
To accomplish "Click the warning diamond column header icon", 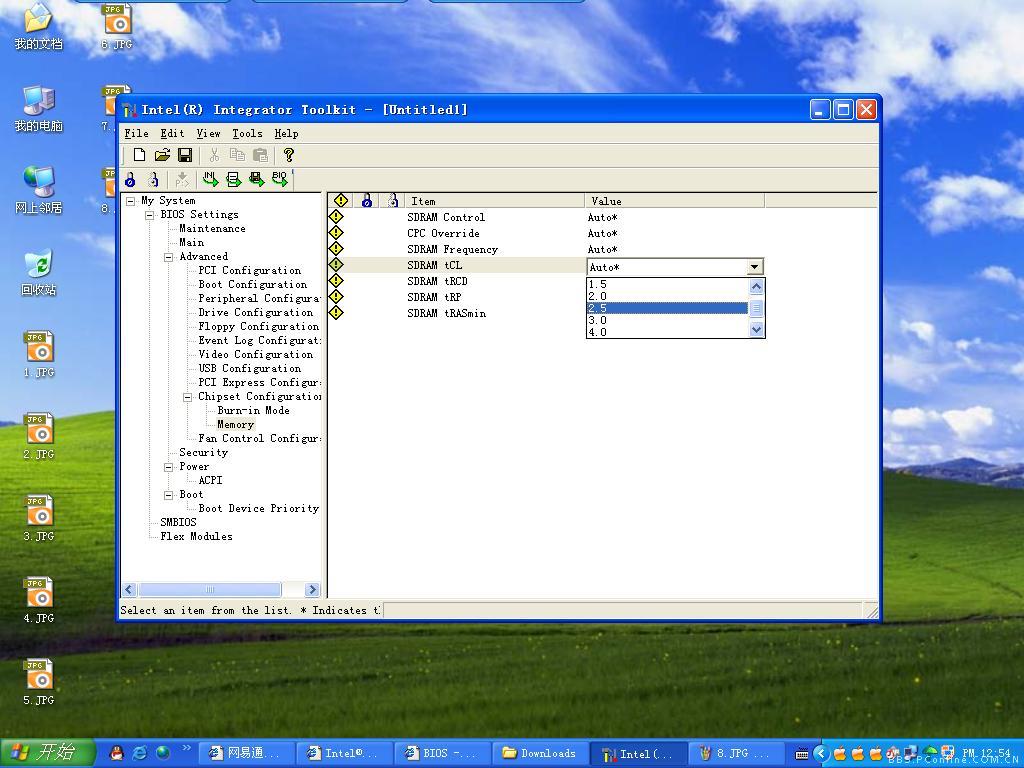I will [340, 200].
